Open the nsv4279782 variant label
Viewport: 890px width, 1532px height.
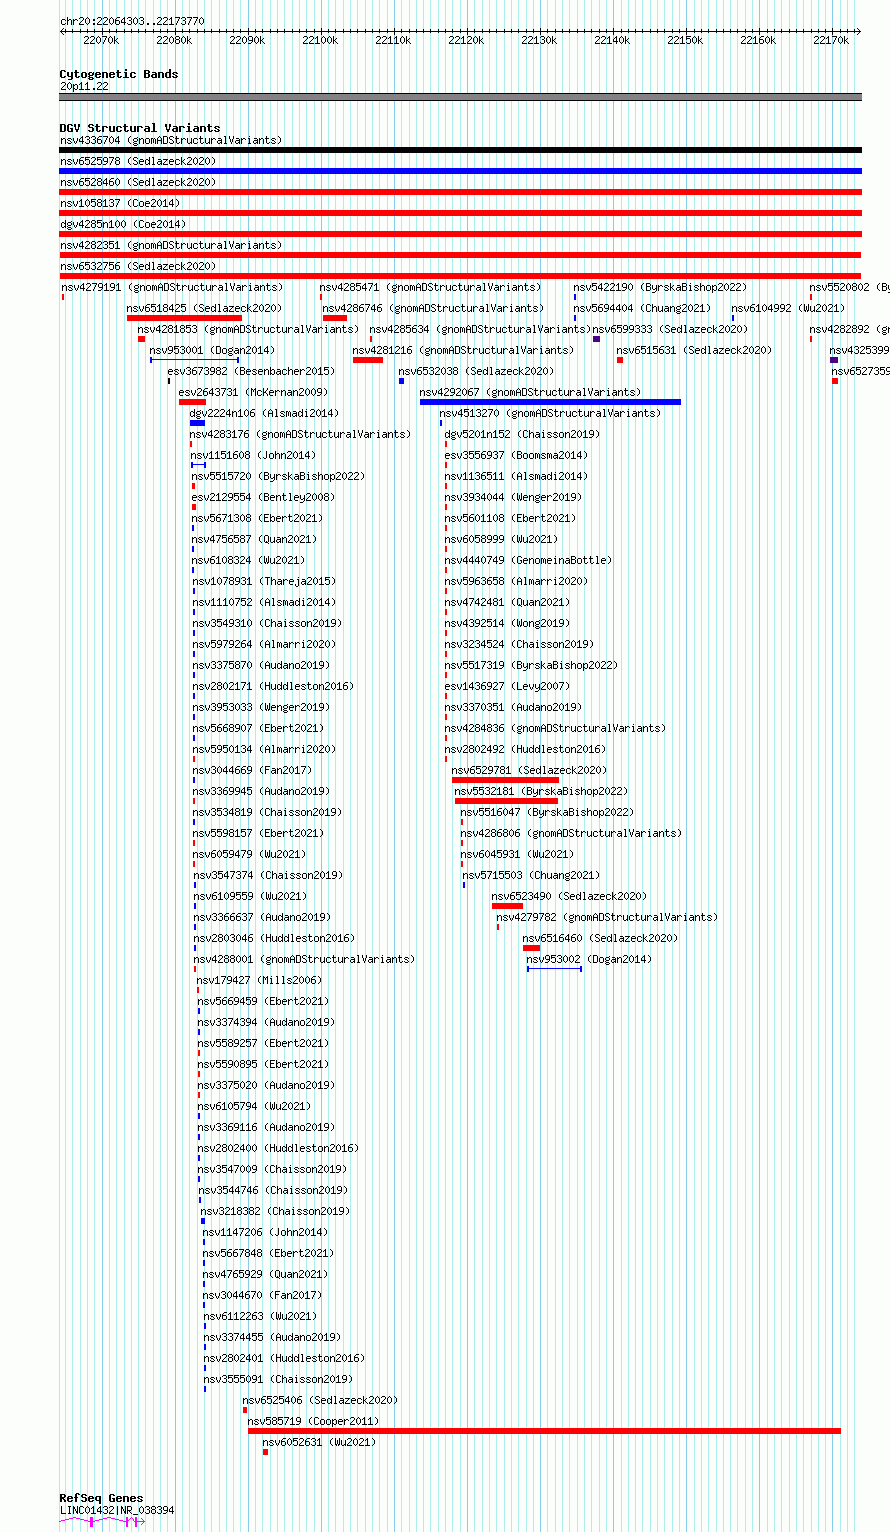click(x=607, y=917)
